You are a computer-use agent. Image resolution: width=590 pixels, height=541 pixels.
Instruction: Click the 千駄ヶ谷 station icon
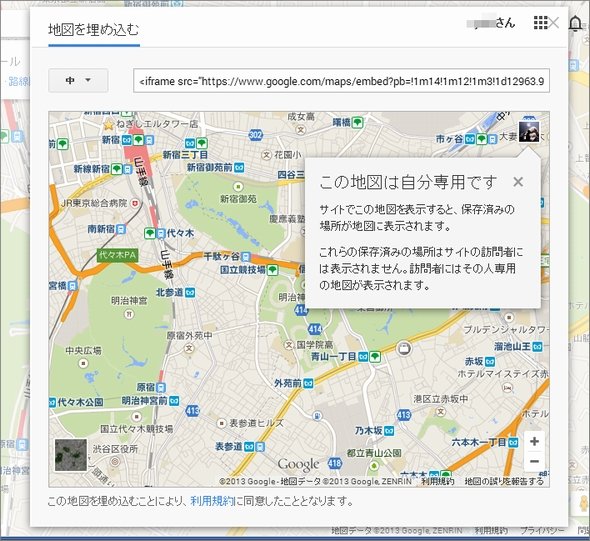click(246, 257)
